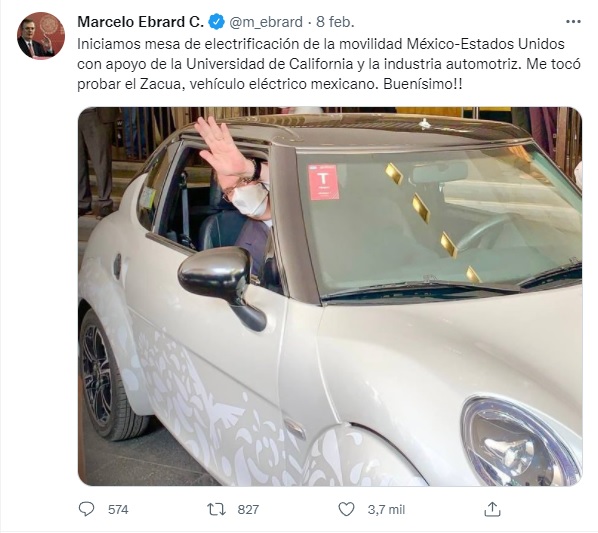Viewport: 598px width, 533px height.
Task: Click the black side mirror in photo
Action: pyautogui.click(x=222, y=284)
